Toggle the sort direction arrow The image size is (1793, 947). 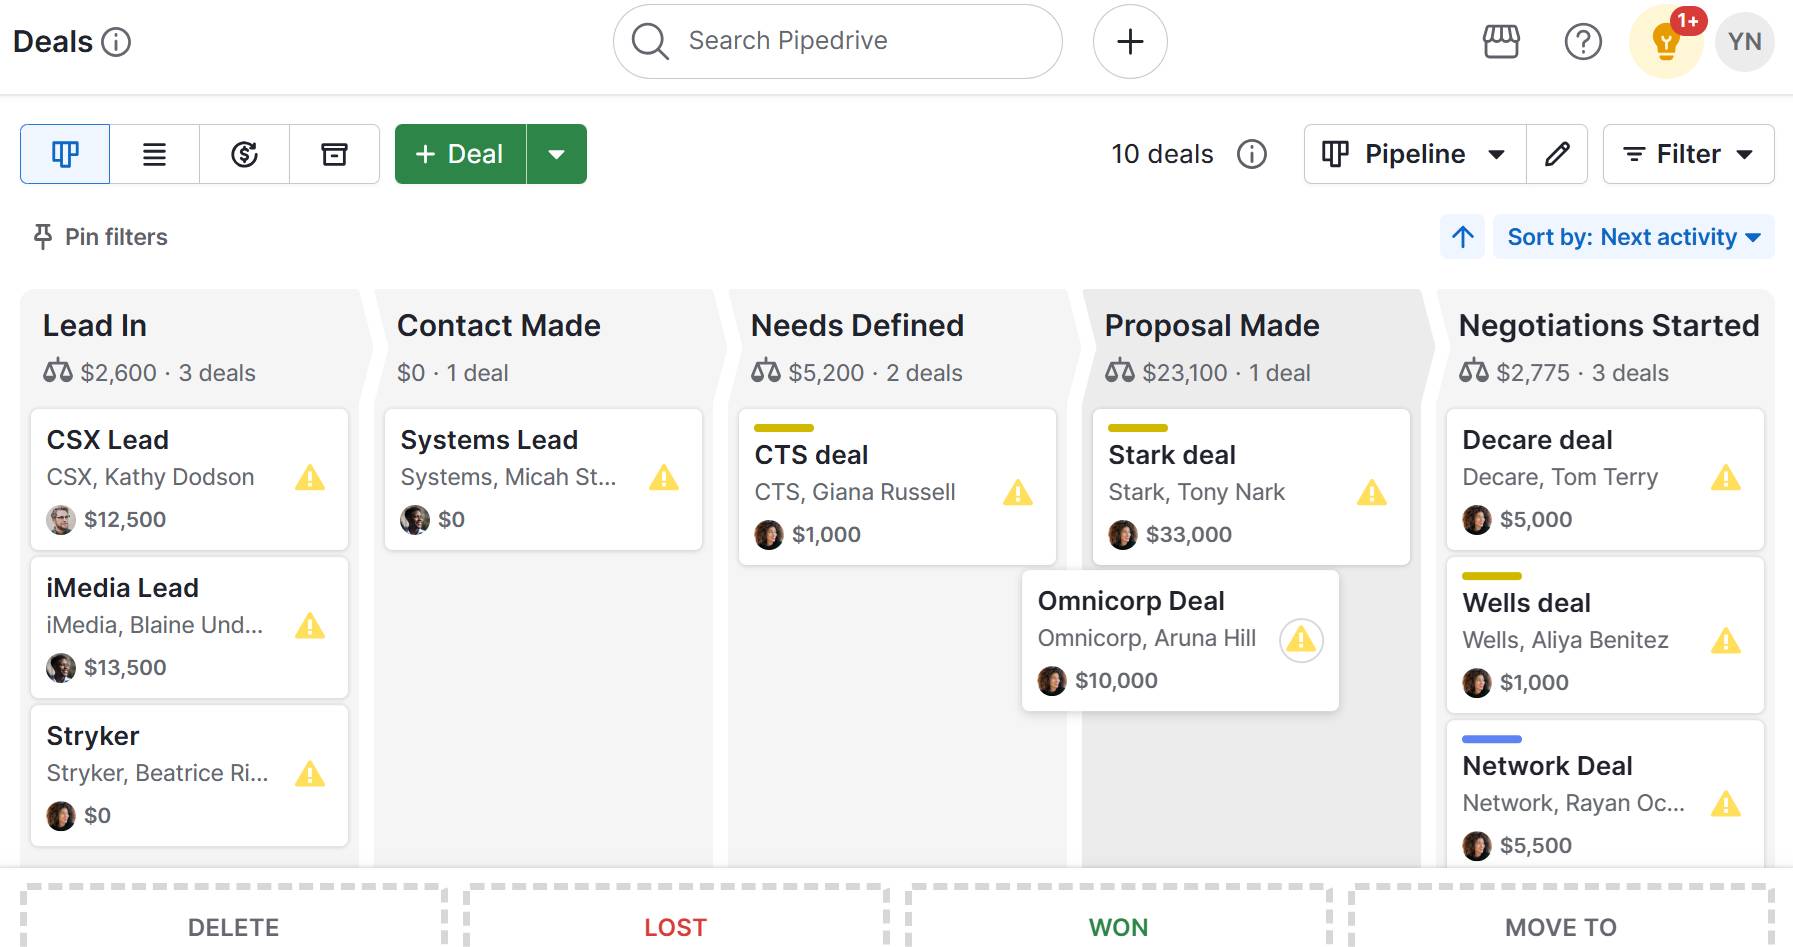1462,237
